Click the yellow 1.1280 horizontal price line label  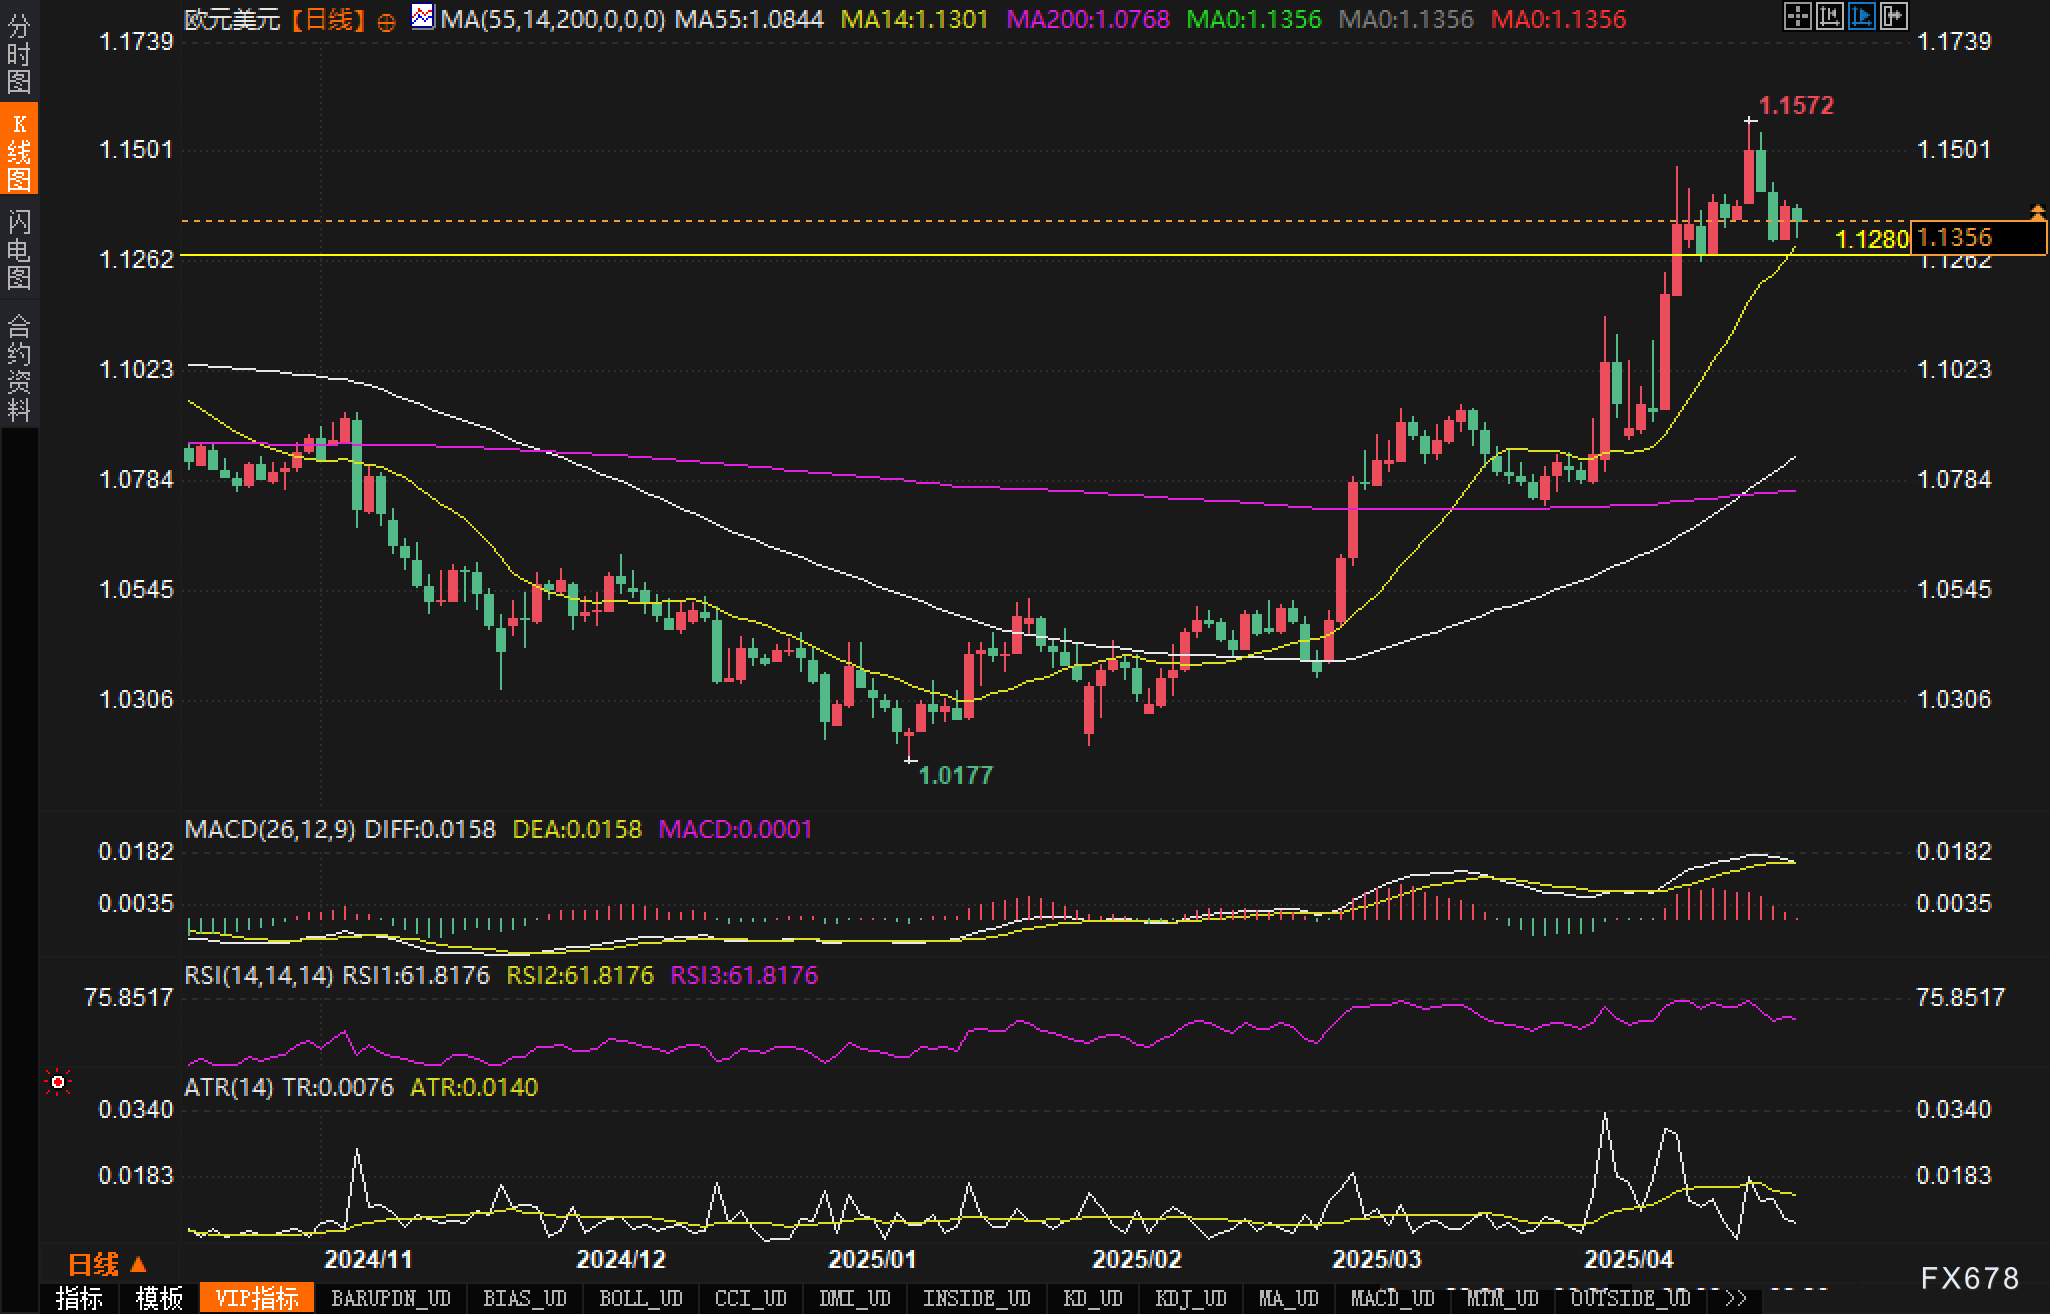(1872, 239)
